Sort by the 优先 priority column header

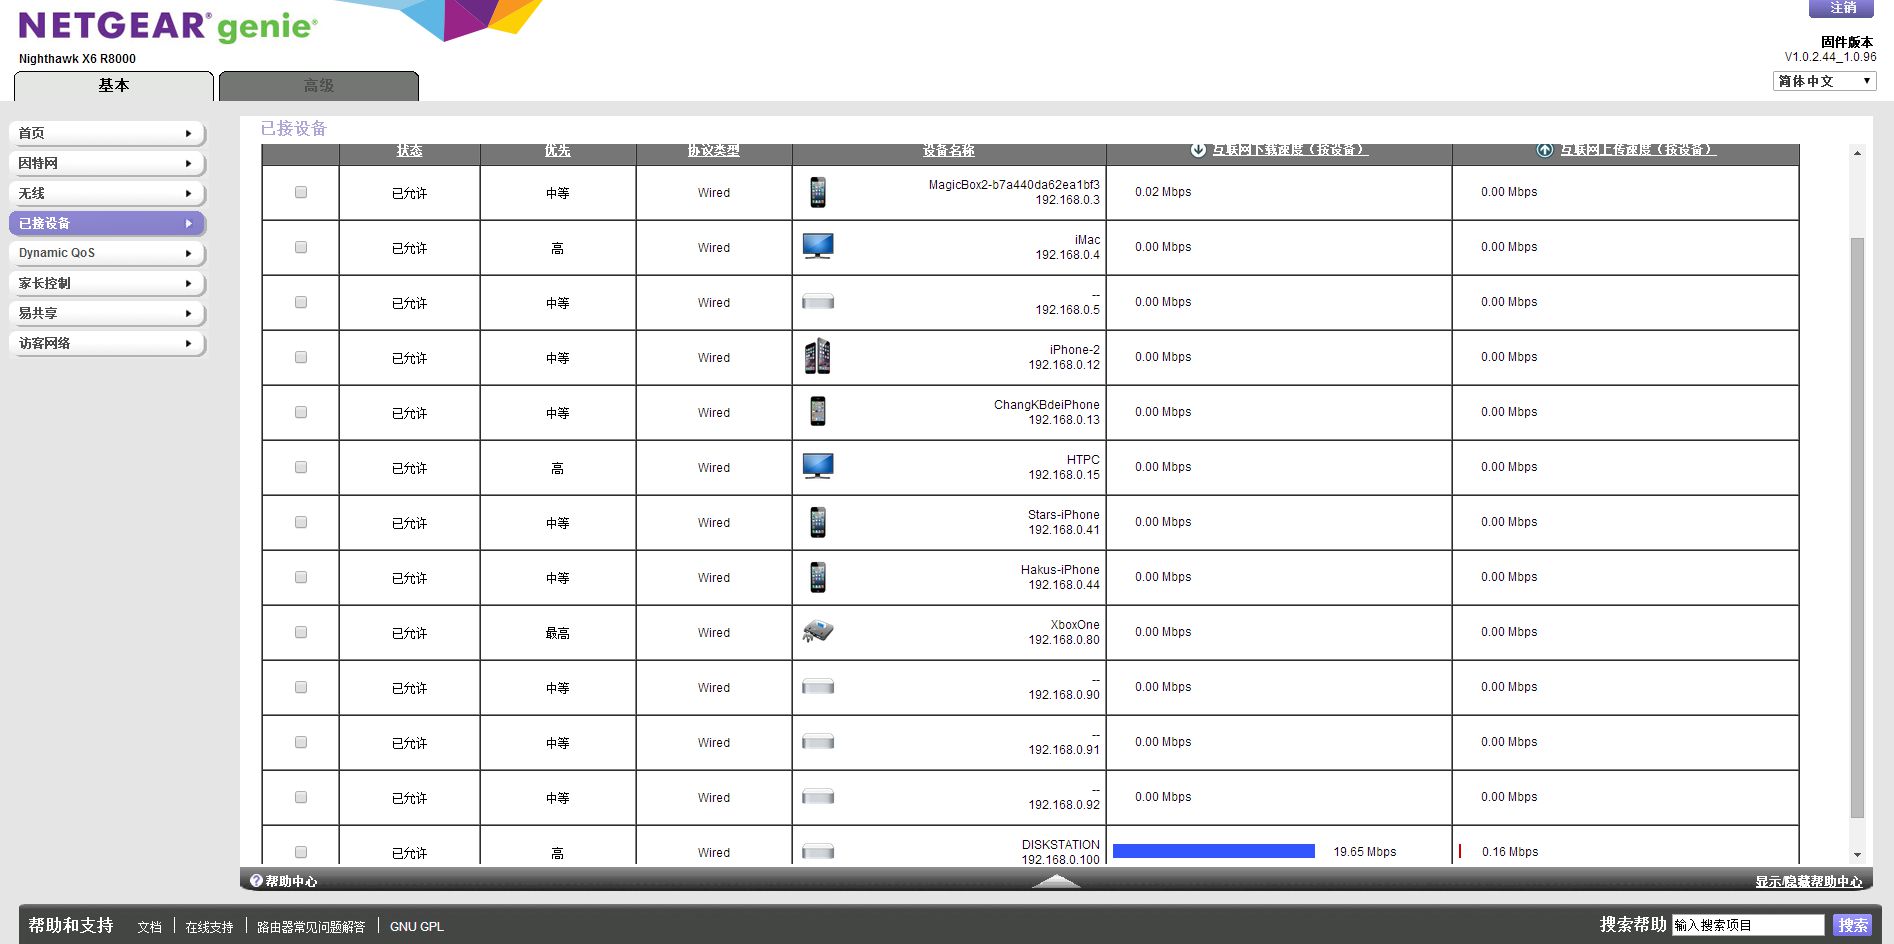click(x=557, y=150)
